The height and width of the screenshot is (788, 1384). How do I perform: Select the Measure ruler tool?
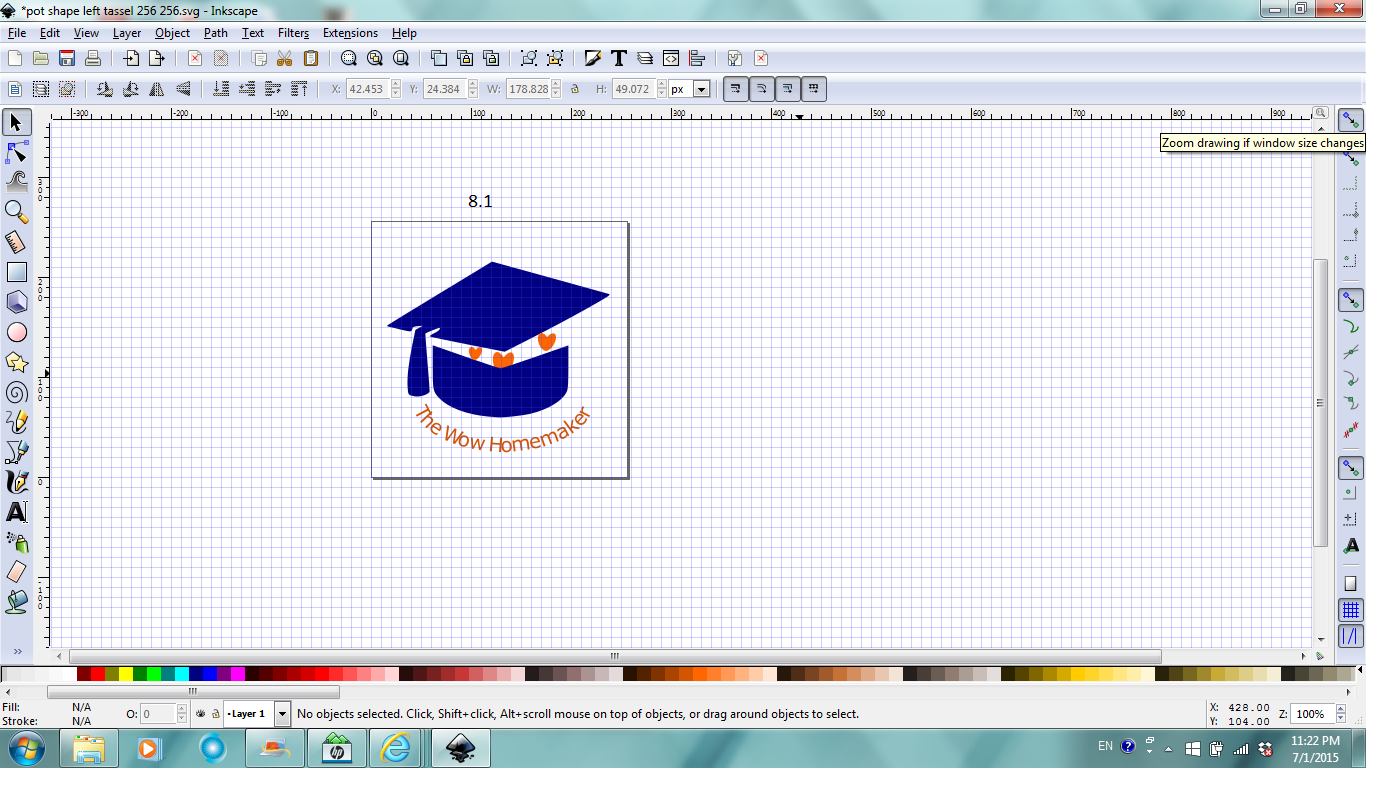(x=17, y=242)
